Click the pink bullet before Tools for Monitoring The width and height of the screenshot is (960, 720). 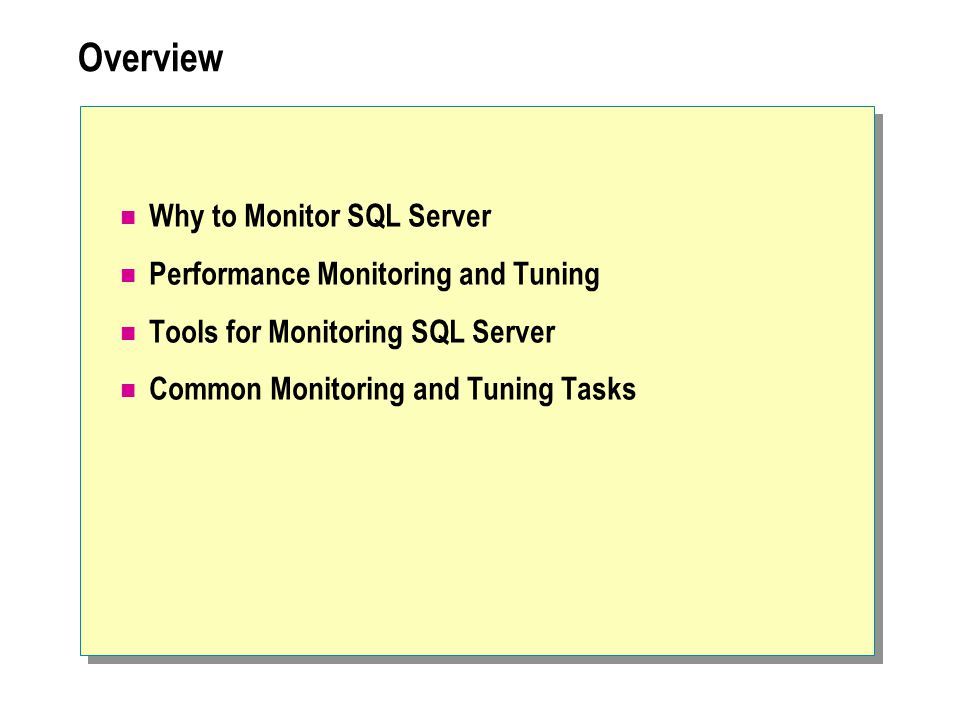pos(128,334)
